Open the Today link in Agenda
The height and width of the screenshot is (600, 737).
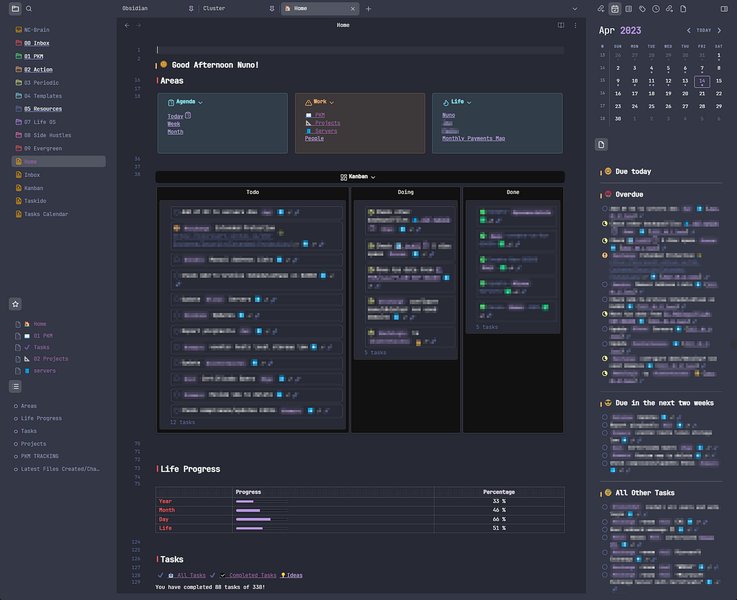[175, 116]
